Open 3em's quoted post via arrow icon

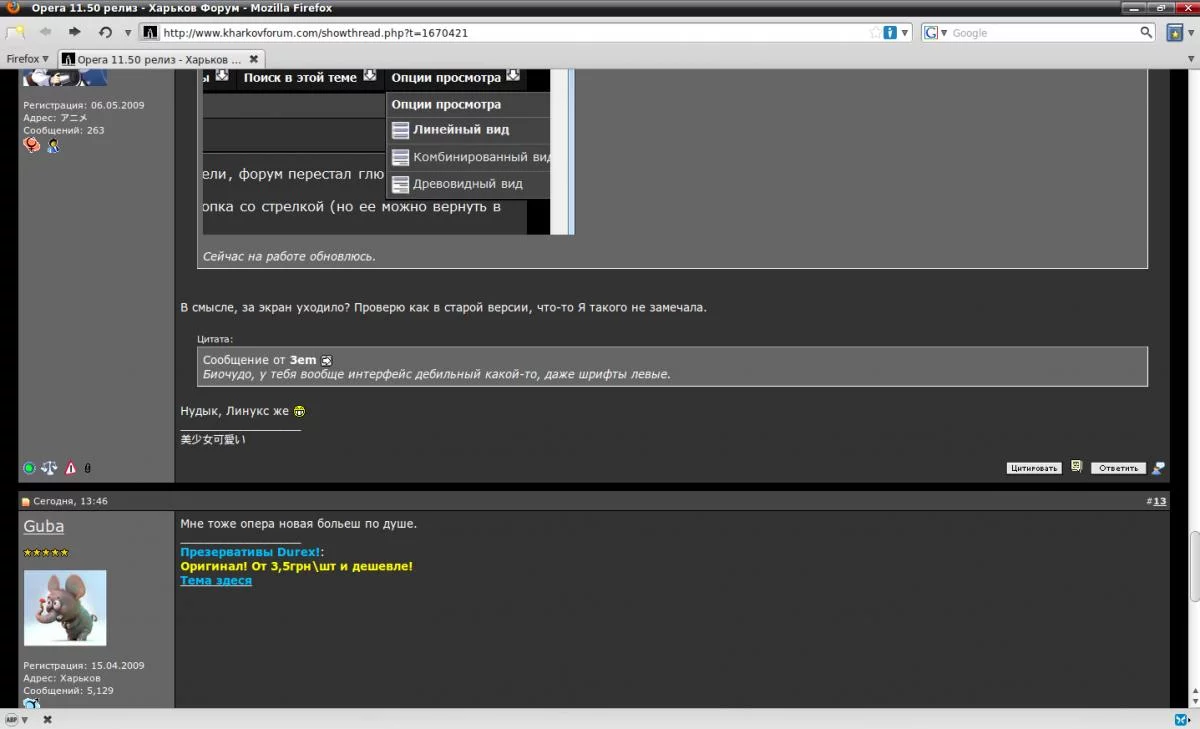[326, 359]
